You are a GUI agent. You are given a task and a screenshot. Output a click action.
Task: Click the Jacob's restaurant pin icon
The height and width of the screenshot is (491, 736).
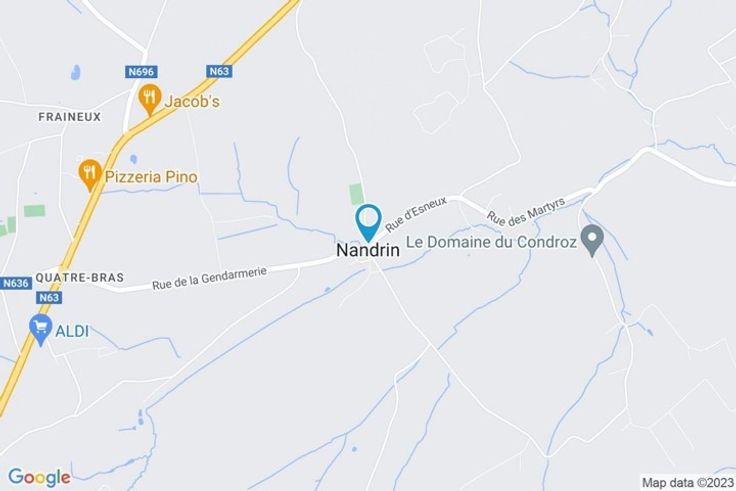(150, 100)
